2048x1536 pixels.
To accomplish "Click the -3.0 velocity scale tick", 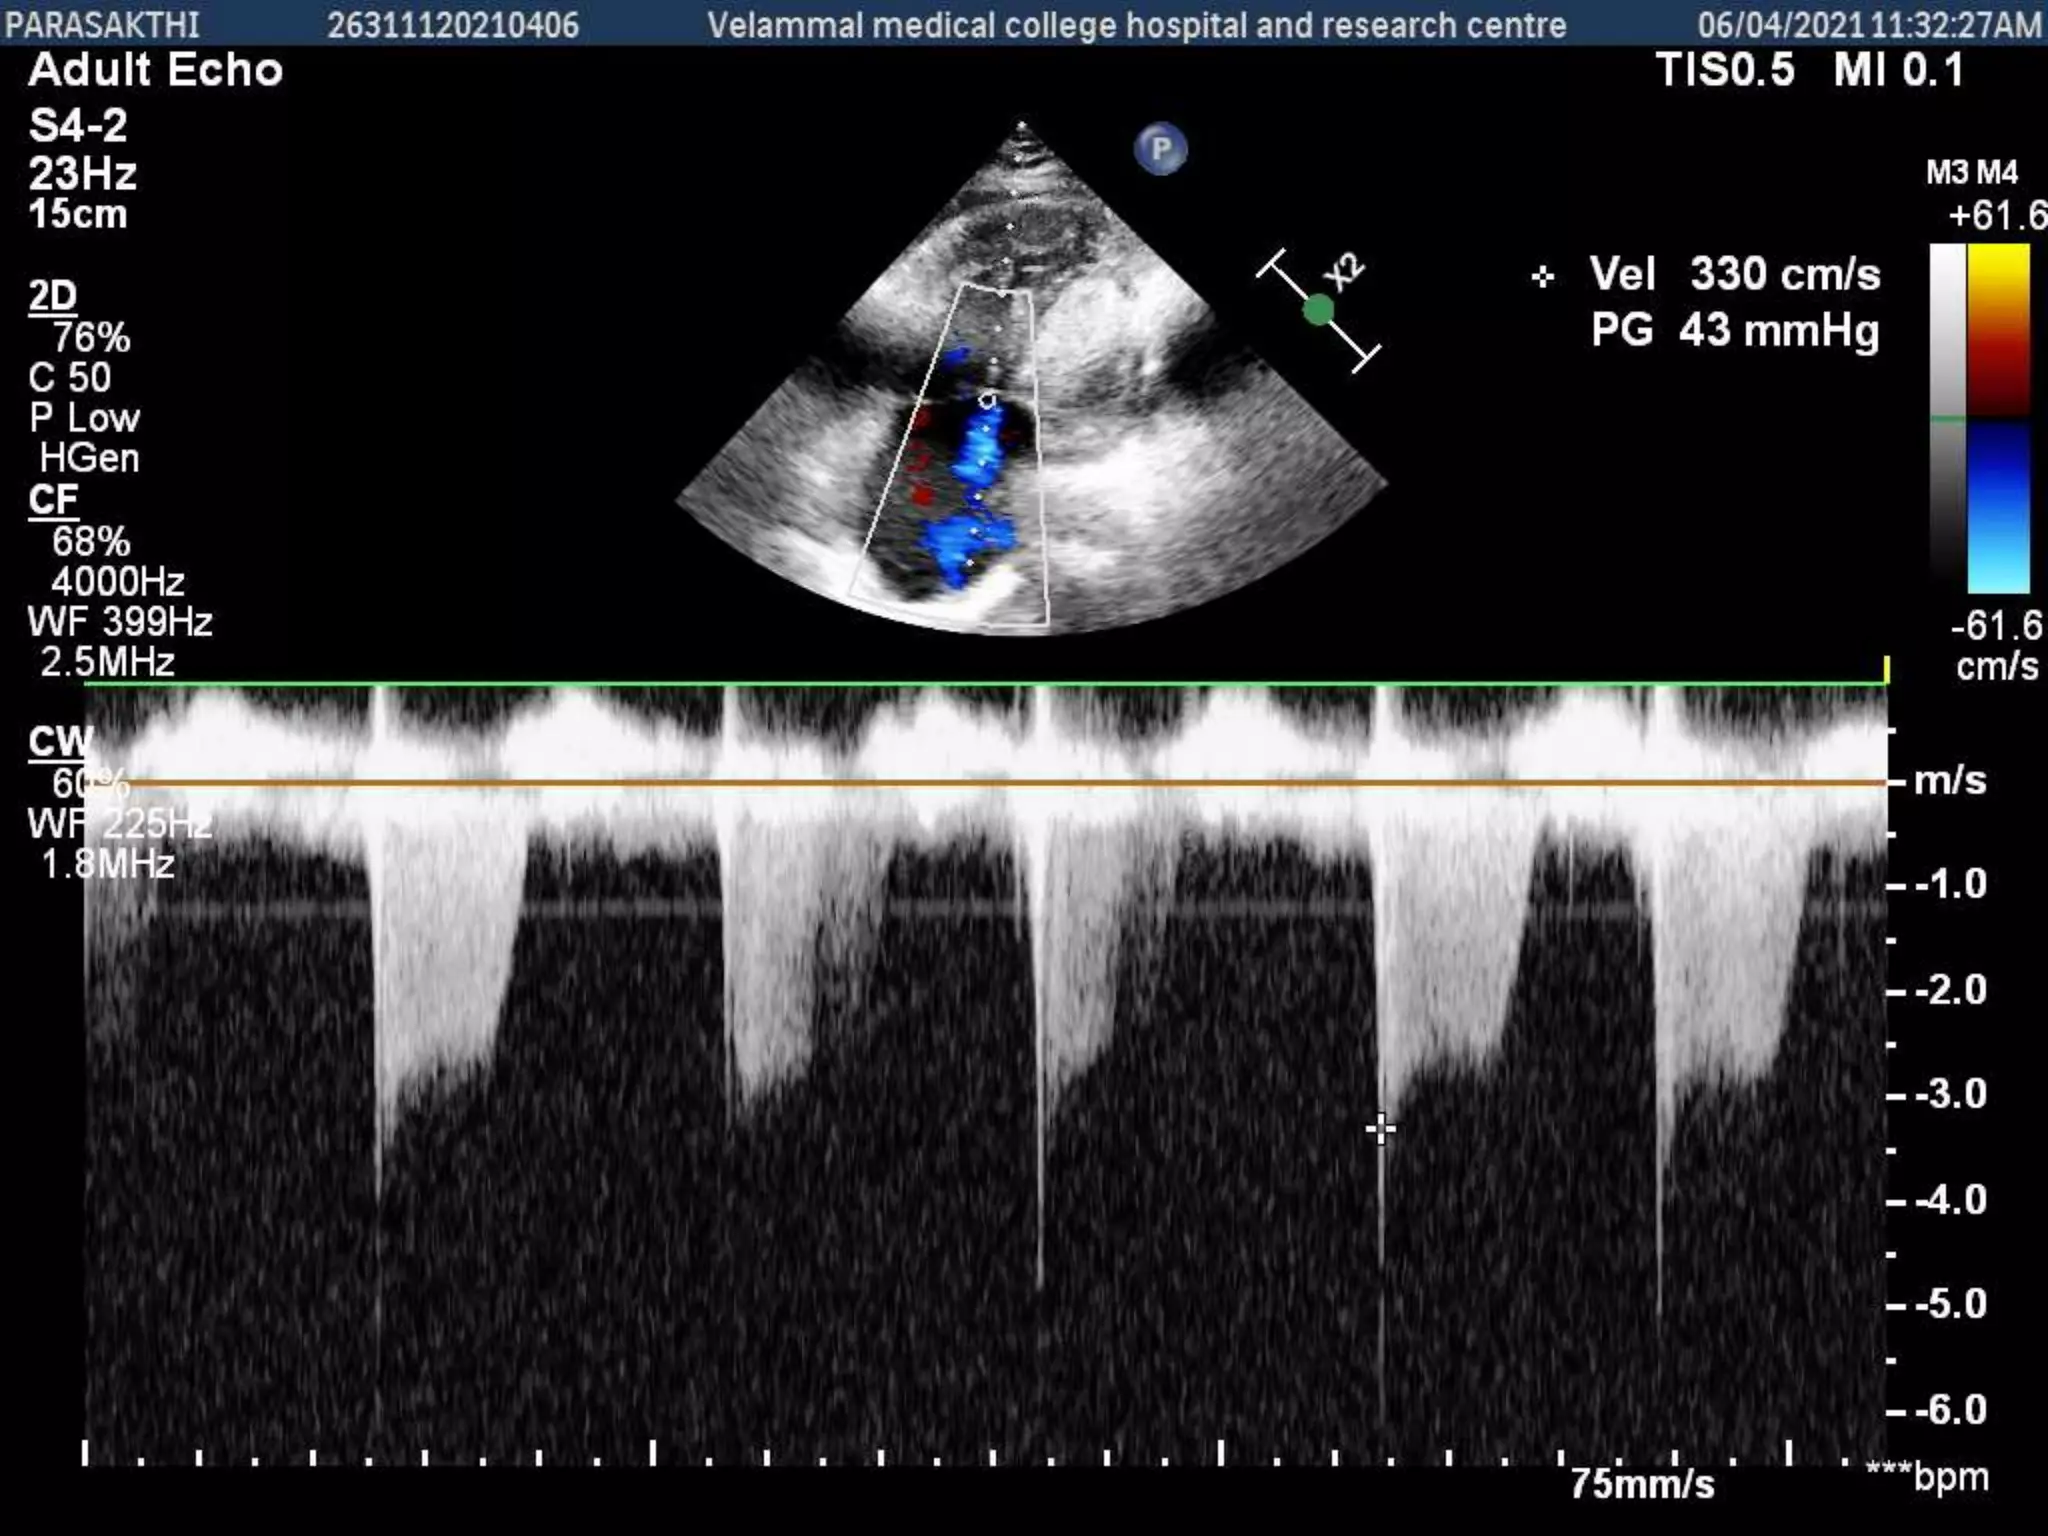I will tap(1950, 1094).
